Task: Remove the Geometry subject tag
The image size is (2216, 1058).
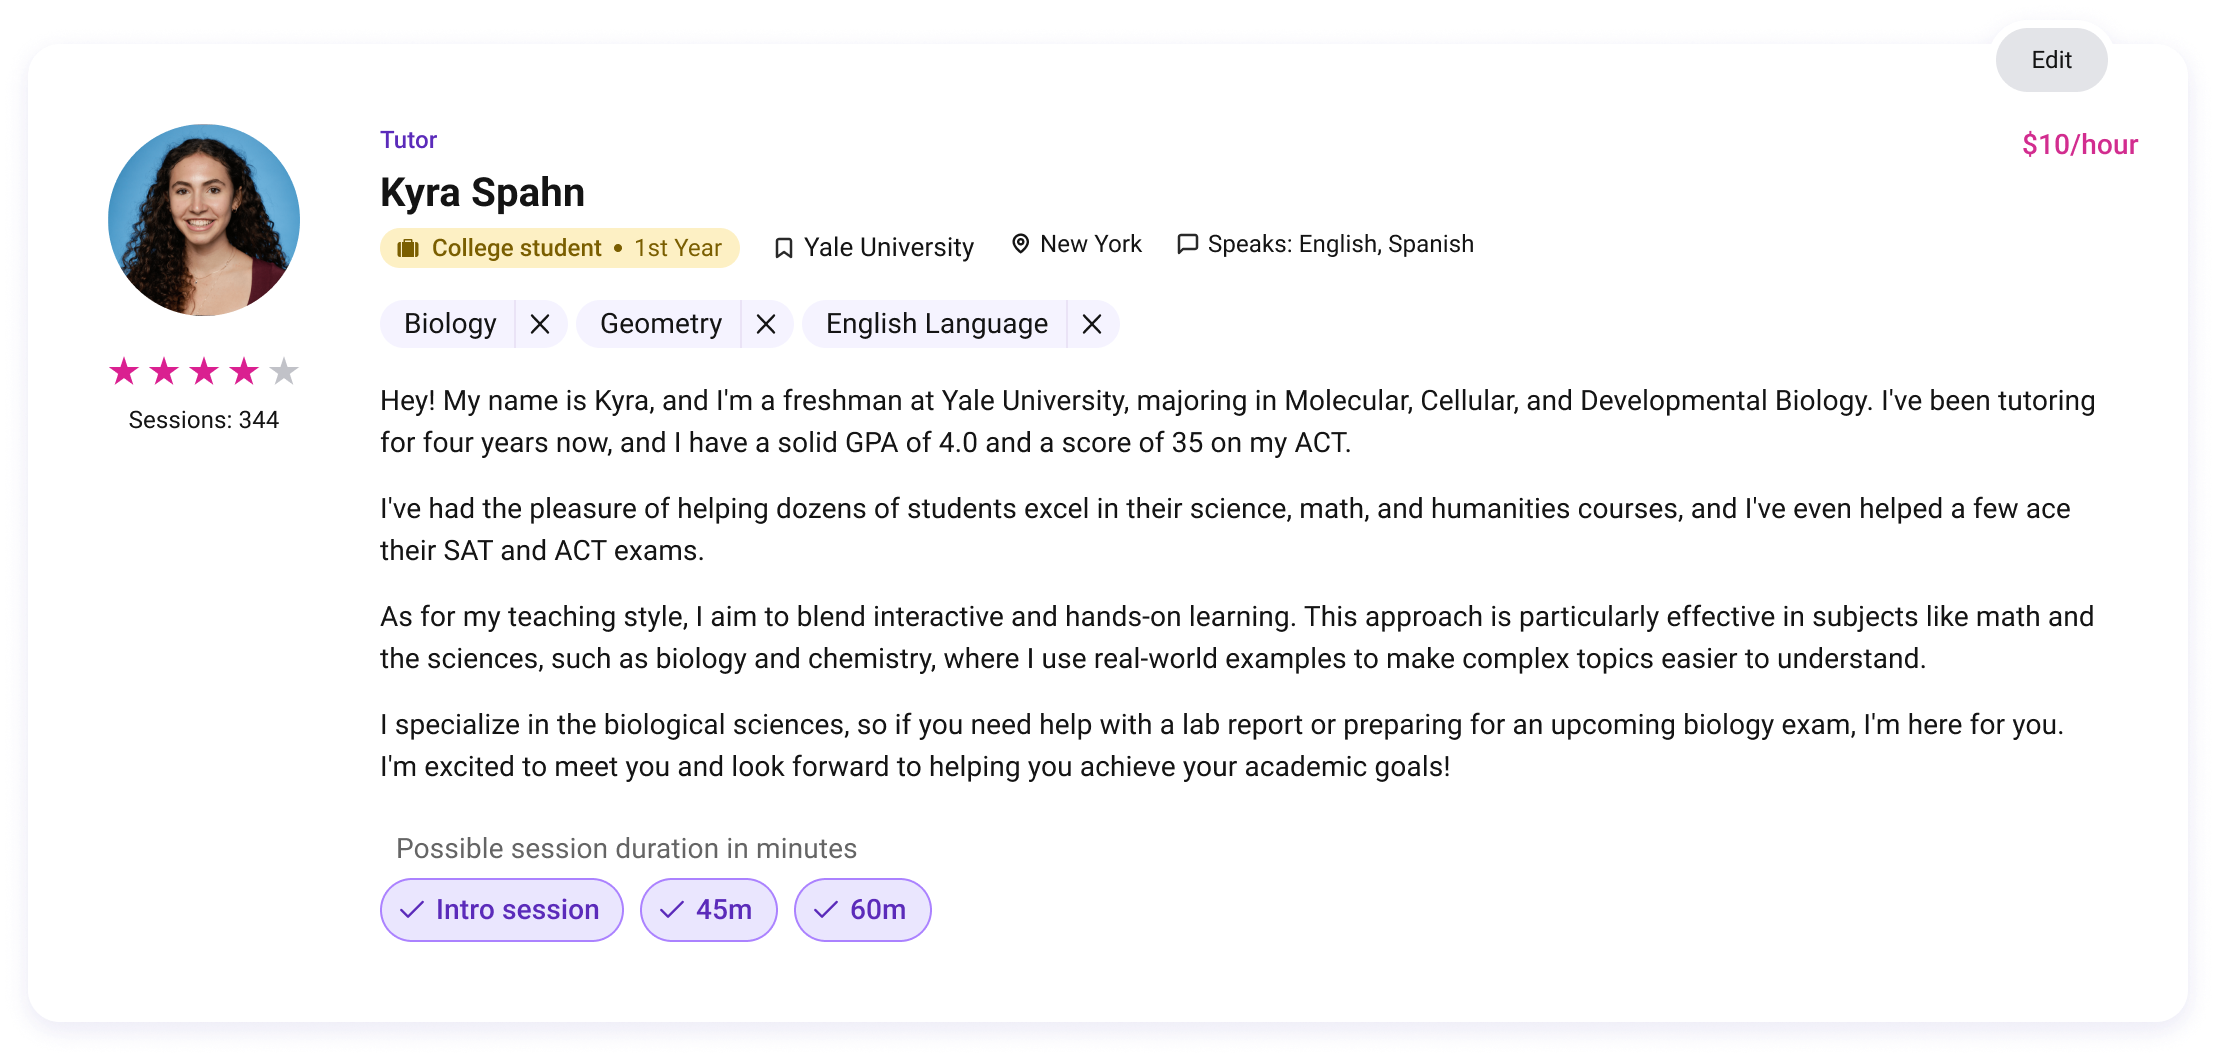Action: [x=766, y=323]
